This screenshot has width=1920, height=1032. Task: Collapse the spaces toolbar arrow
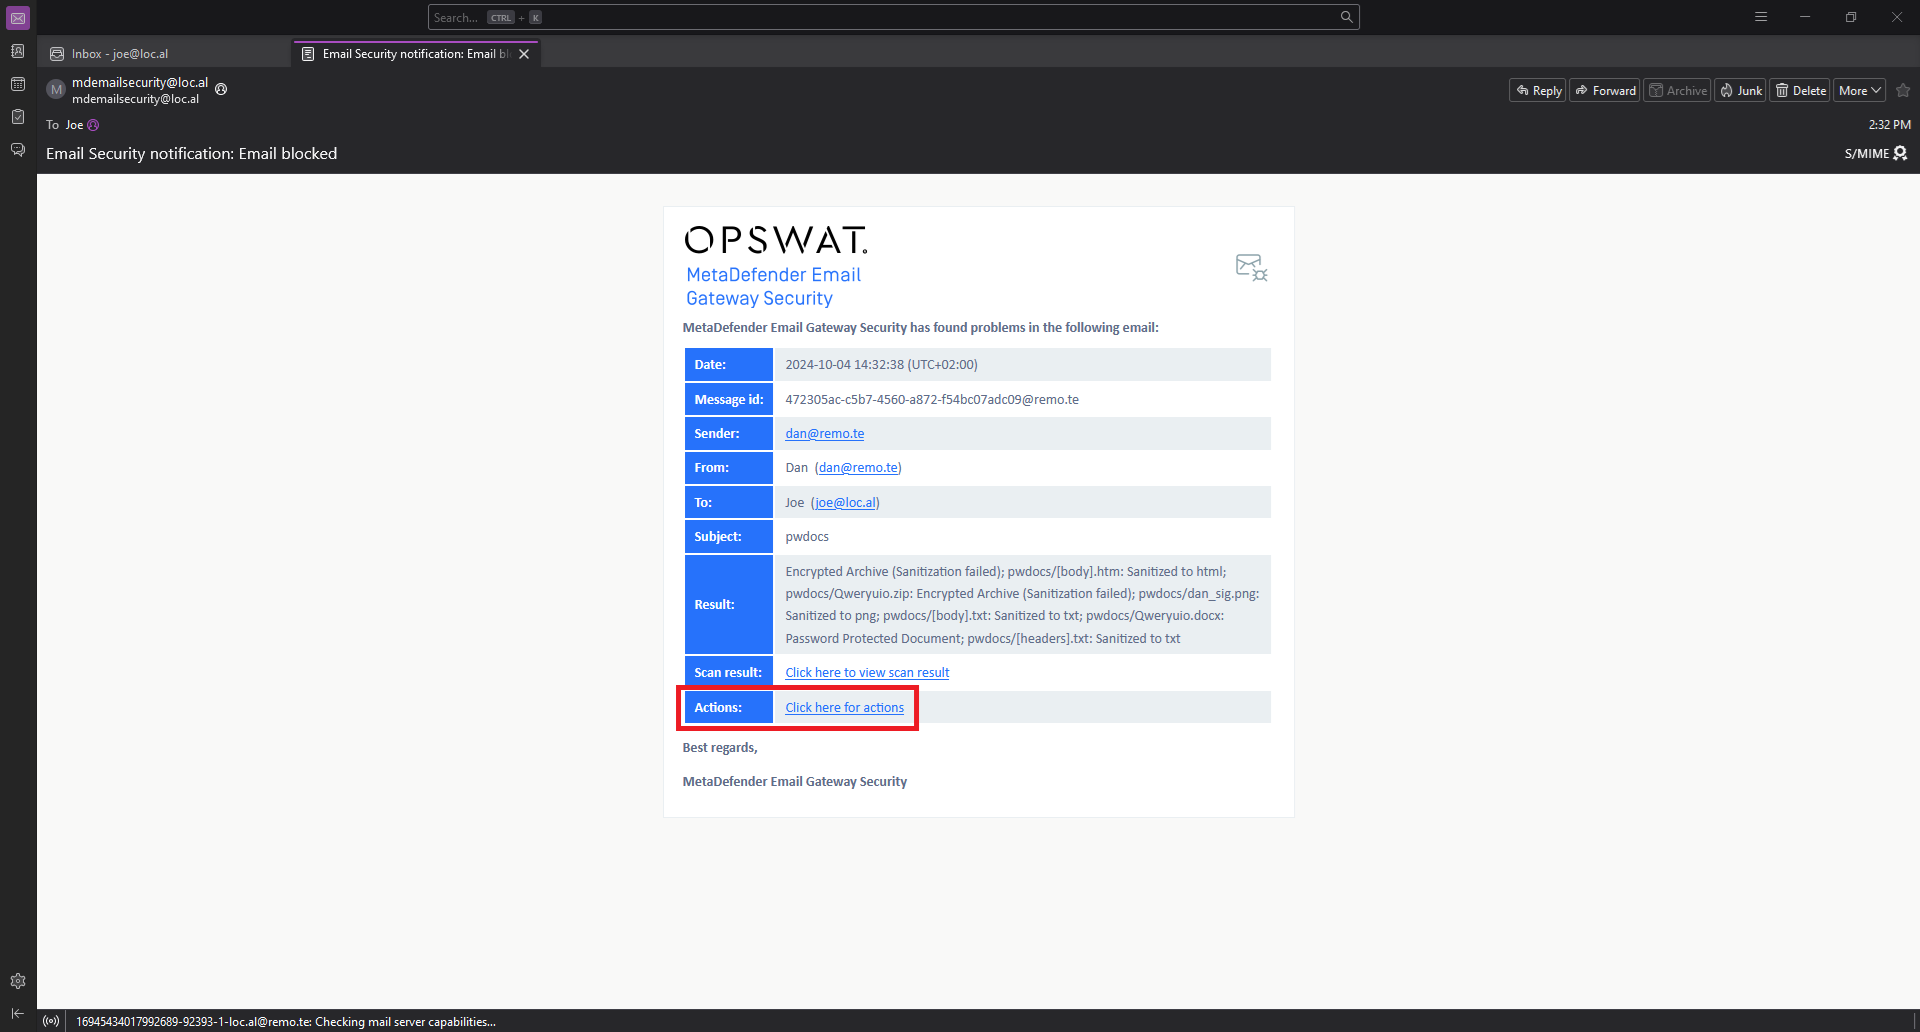click(x=18, y=1014)
